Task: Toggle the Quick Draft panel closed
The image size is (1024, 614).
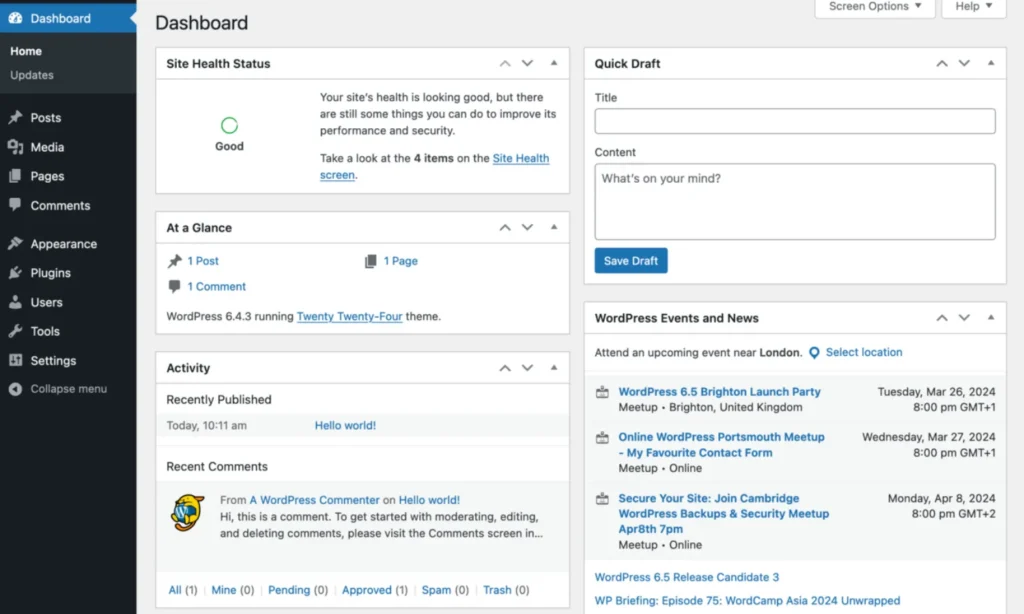Action: (991, 63)
